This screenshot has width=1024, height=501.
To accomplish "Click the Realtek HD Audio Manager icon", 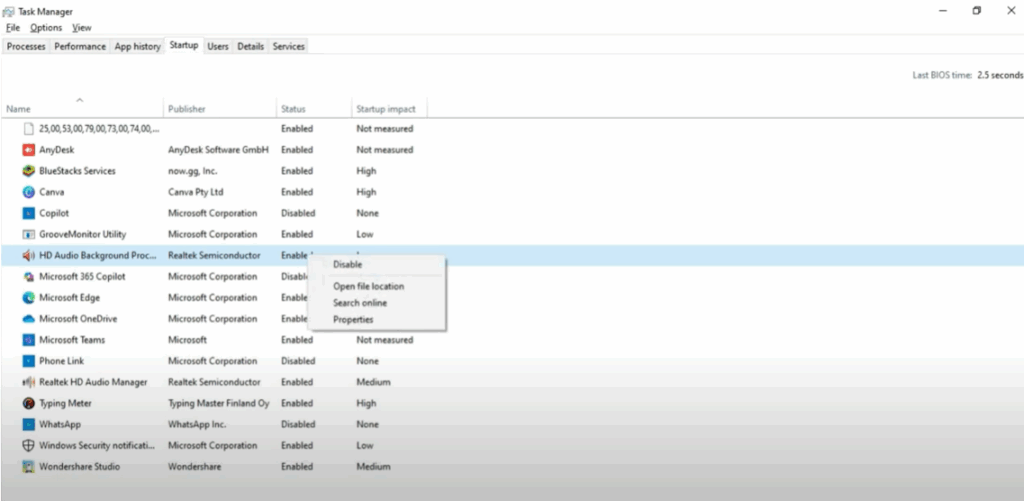I will 28,382.
